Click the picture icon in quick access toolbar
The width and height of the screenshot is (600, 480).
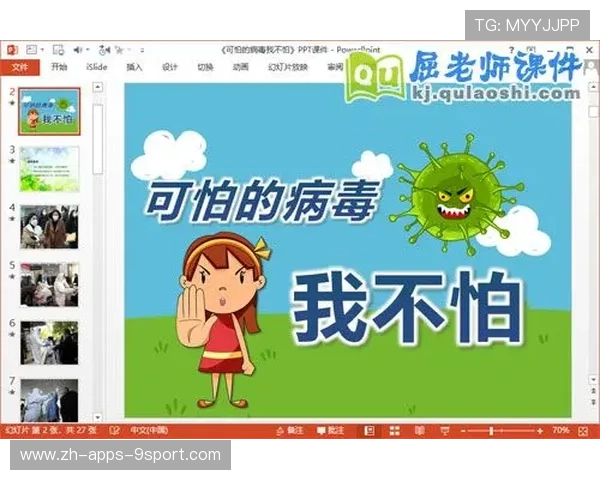pos(32,50)
